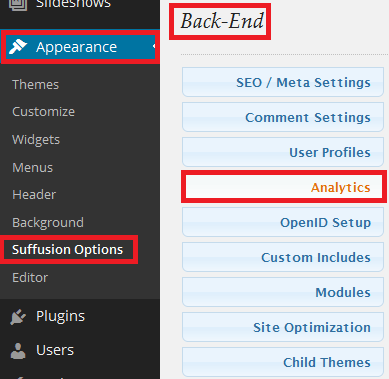Switch to Comment Settings tab
Image resolution: width=389 pixels, height=379 pixels.
[283, 117]
